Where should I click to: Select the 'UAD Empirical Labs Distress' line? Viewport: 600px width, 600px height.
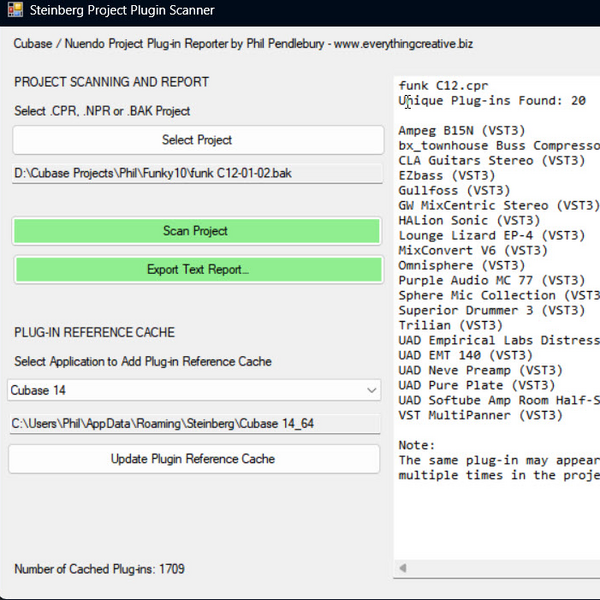click(x=499, y=340)
